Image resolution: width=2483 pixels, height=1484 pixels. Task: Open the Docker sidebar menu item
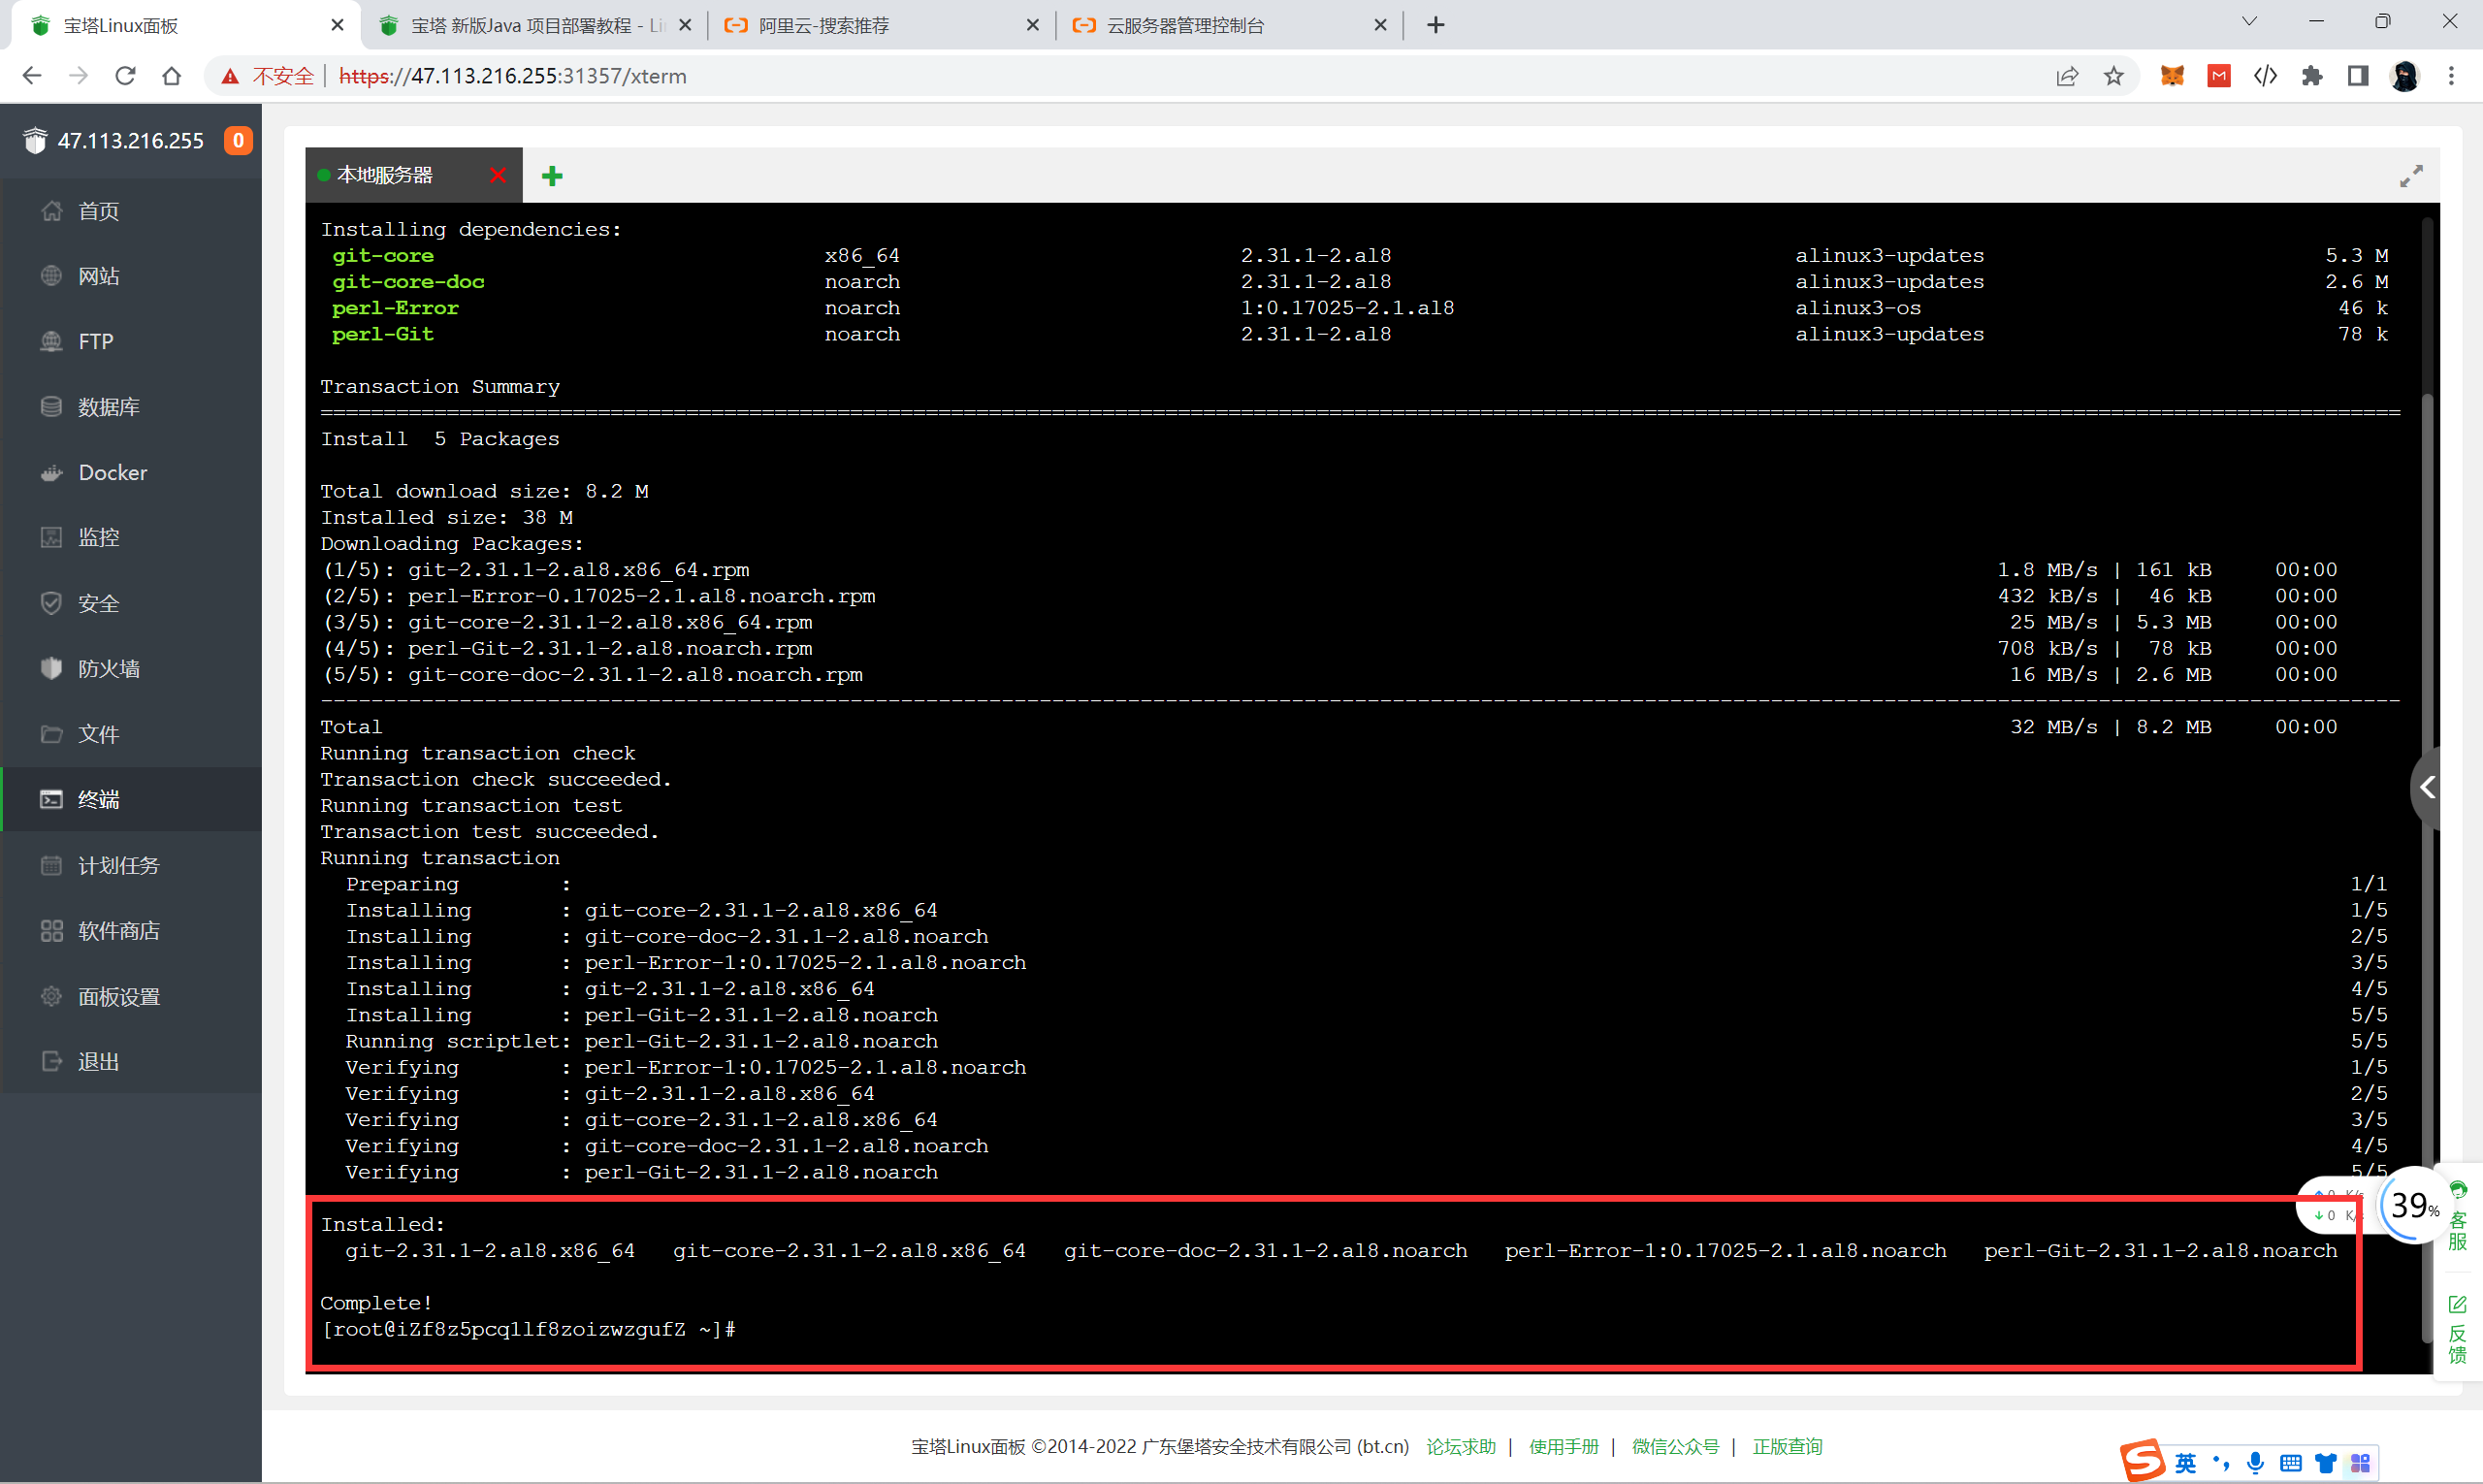pos(112,472)
